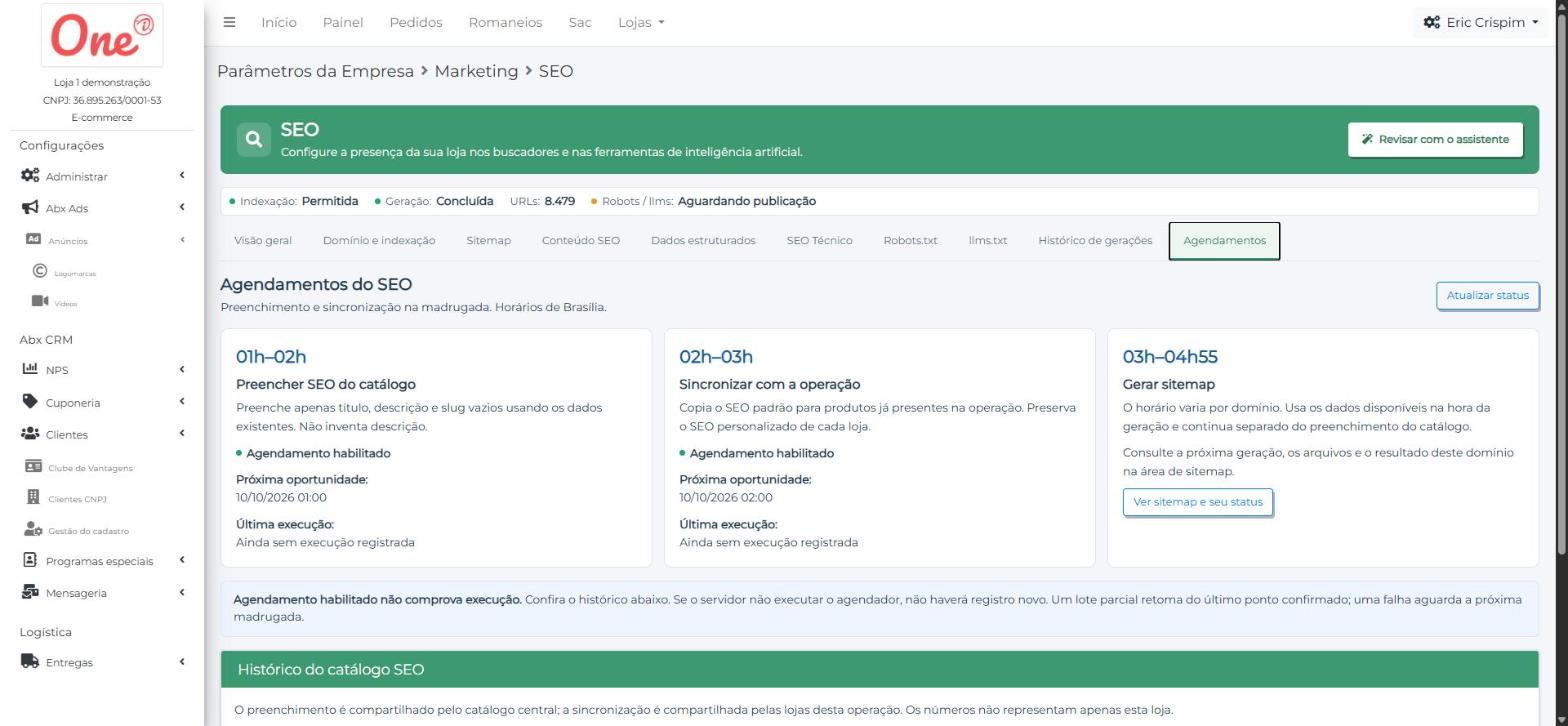Open Pedidos from the top navigation
Viewport: 1568px width, 726px height.
pos(416,22)
